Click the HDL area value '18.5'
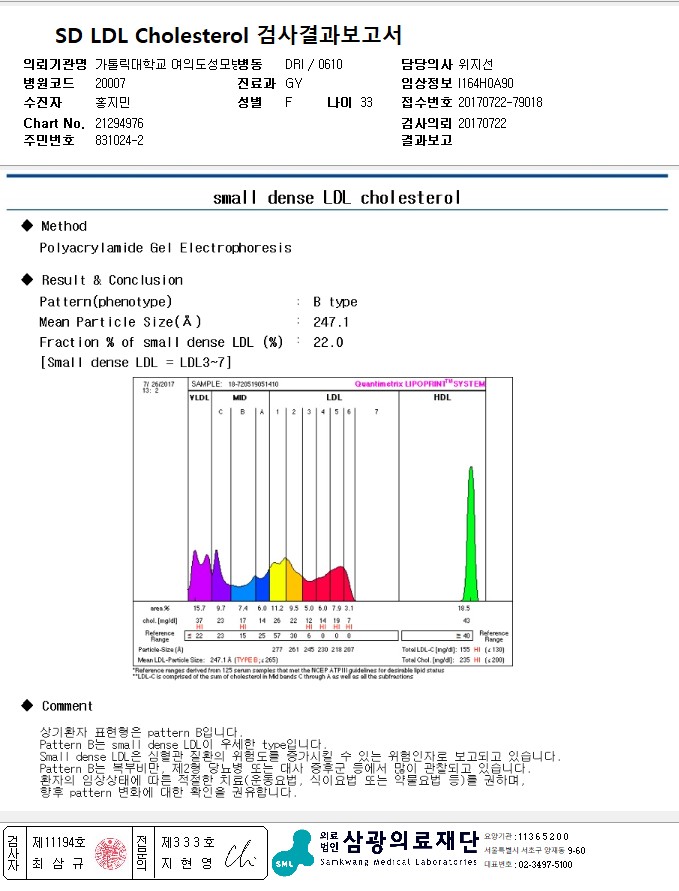Image resolution: width=679 pixels, height=891 pixels. click(x=464, y=609)
